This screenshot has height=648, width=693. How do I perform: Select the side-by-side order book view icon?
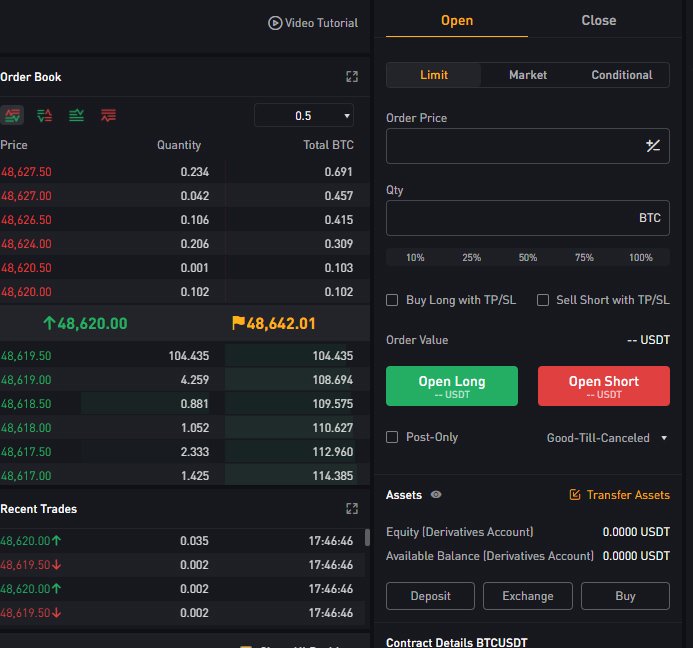click(x=44, y=115)
